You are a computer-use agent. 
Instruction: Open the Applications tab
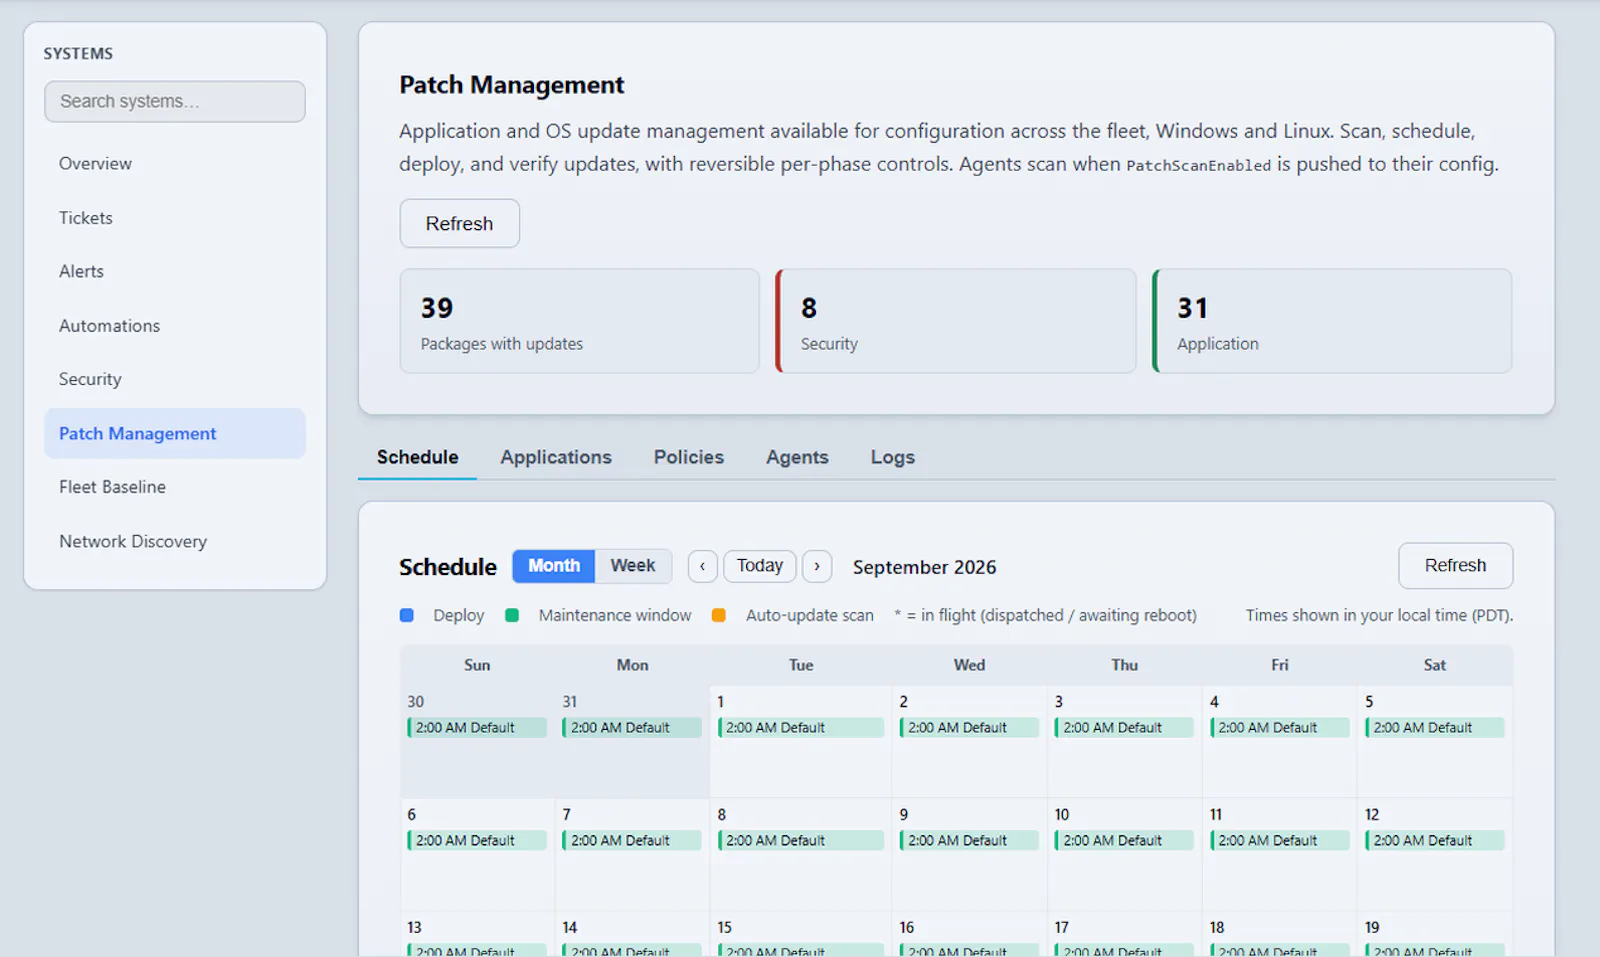(556, 457)
